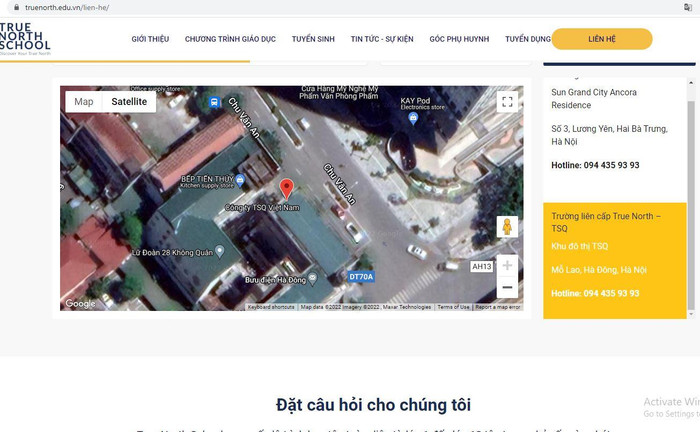700x432 pixels.
Task: Open map Keyboard shortcuts link
Action: [271, 307]
